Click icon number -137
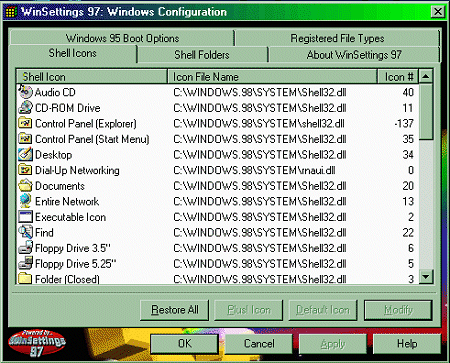 tap(404, 124)
